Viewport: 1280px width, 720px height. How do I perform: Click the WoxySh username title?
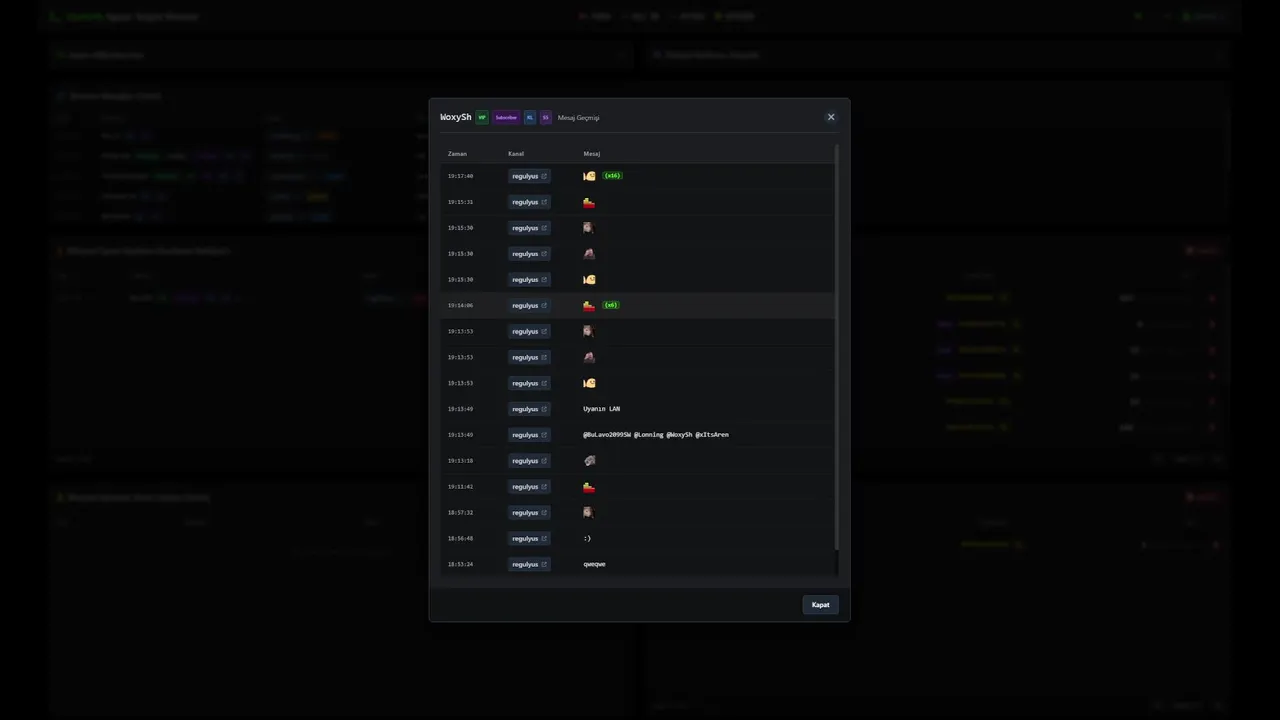456,117
